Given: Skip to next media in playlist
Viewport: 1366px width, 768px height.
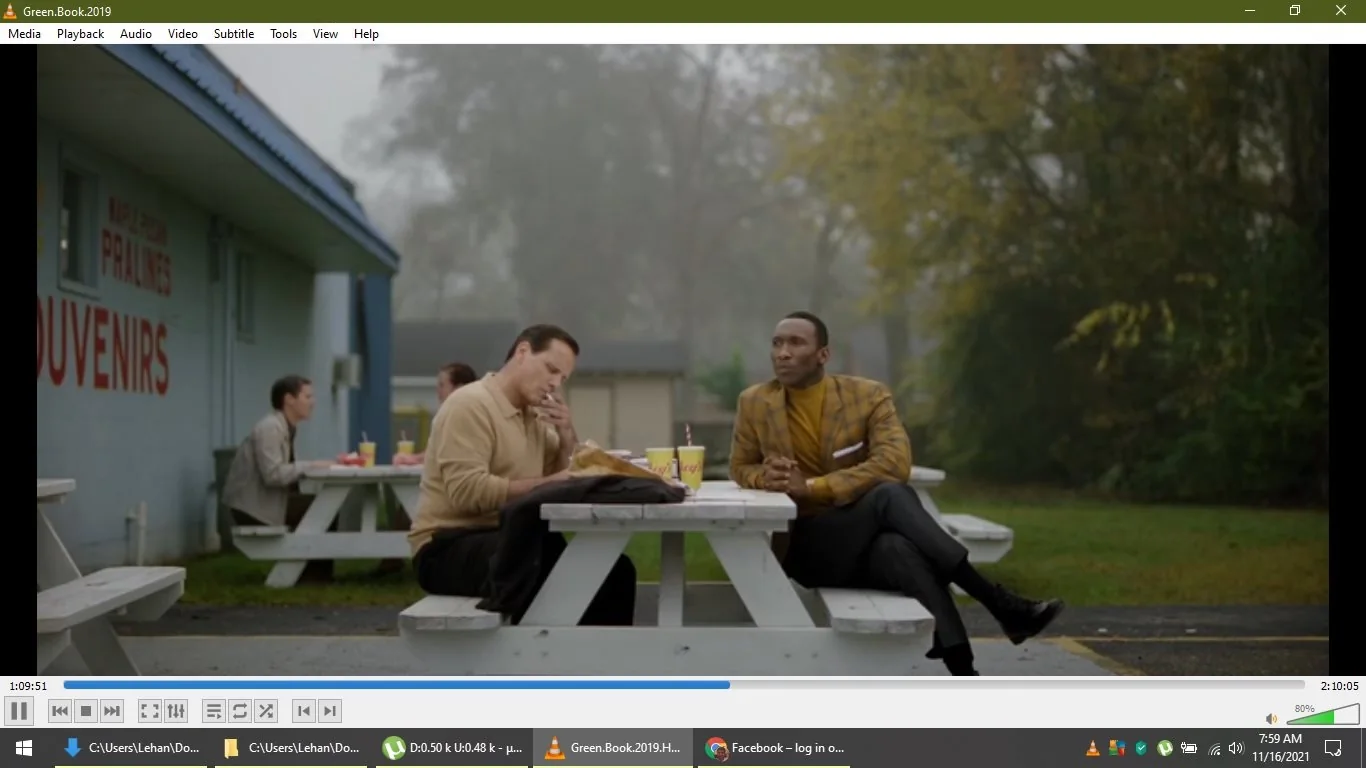Looking at the screenshot, I should [112, 711].
